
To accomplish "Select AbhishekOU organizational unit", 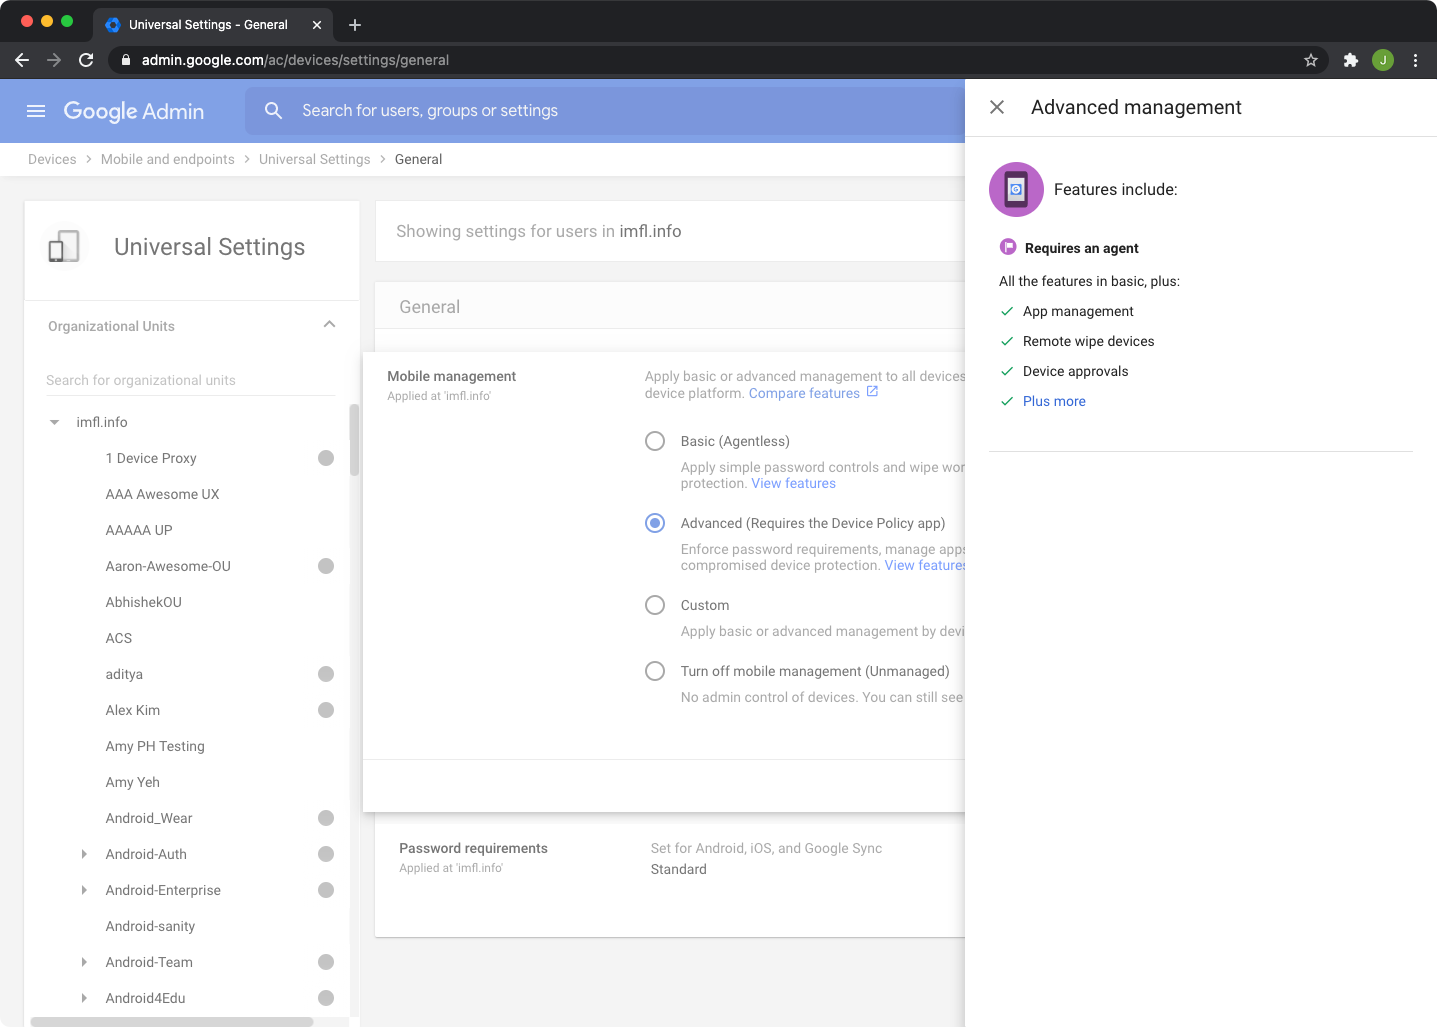I will click(144, 602).
